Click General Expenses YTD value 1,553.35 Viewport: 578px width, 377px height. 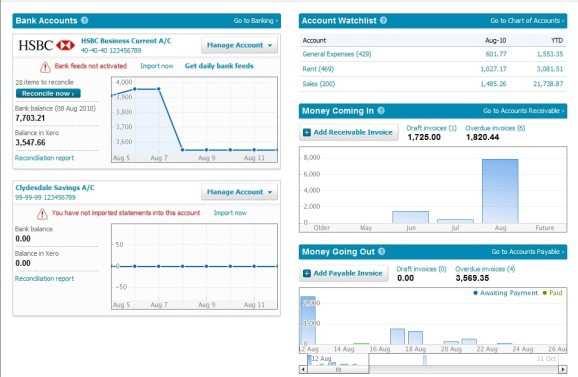[550, 54]
